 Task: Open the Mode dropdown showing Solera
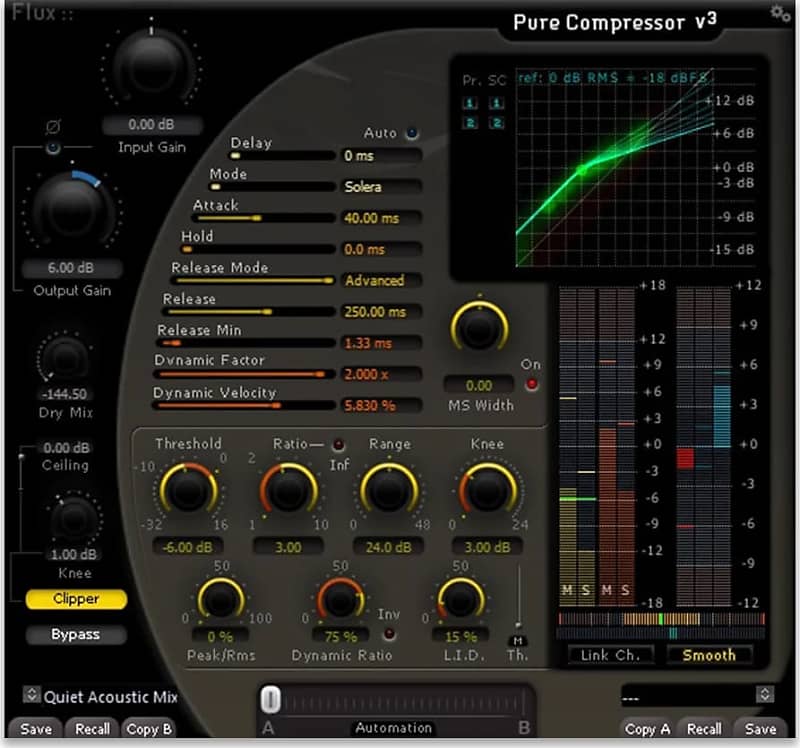coord(385,186)
